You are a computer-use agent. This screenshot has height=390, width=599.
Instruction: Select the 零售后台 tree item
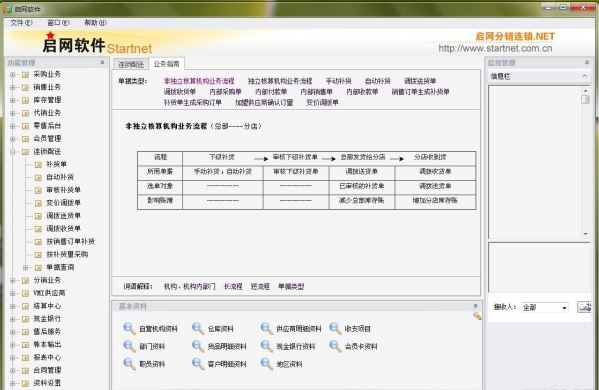point(47,126)
